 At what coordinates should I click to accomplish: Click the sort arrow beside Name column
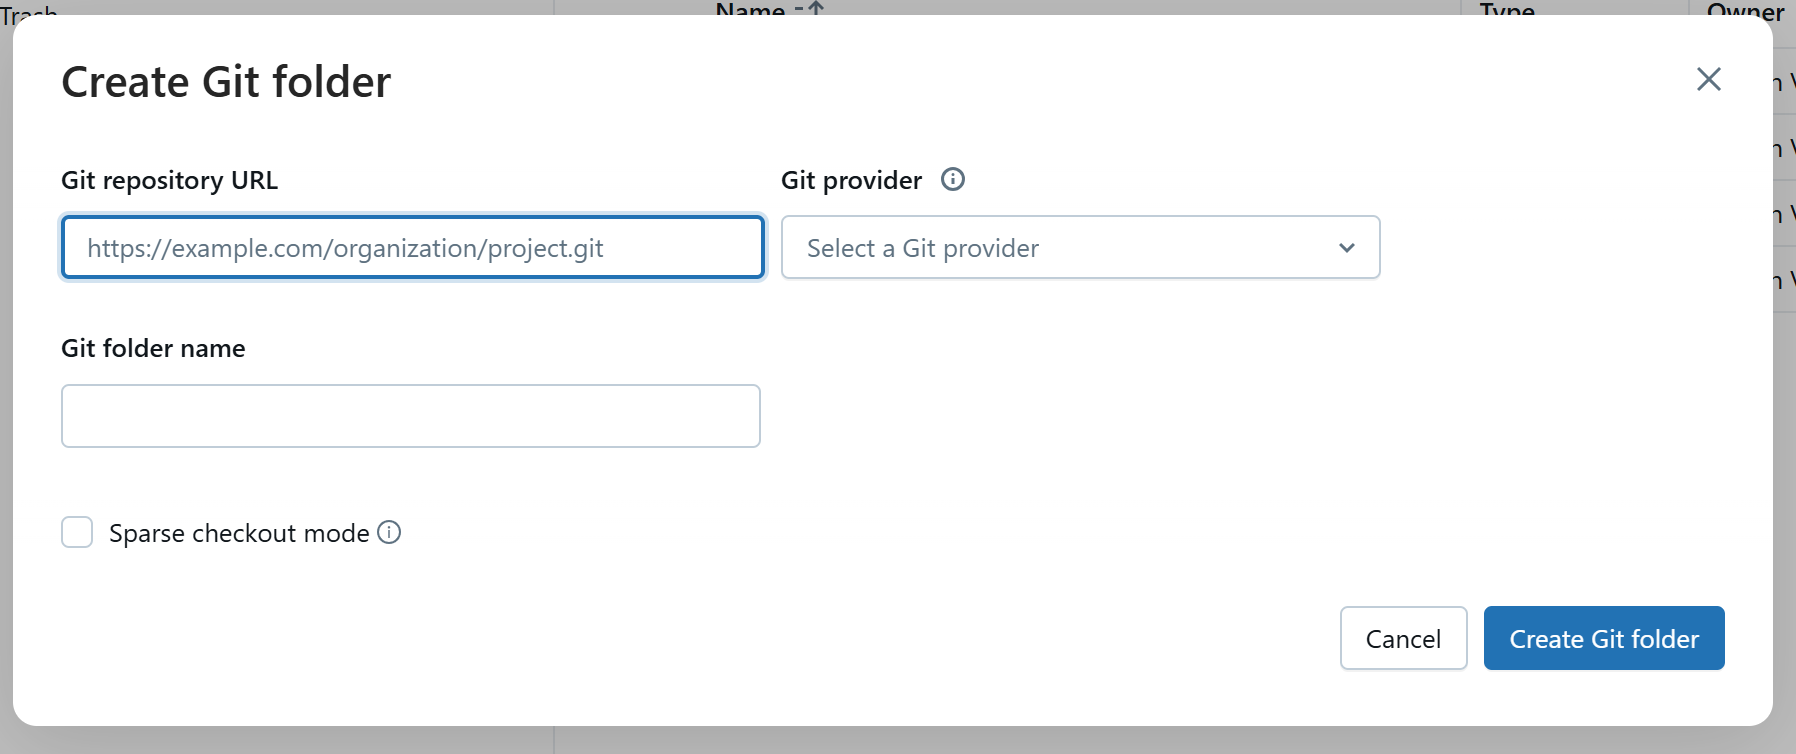pyautogui.click(x=816, y=8)
